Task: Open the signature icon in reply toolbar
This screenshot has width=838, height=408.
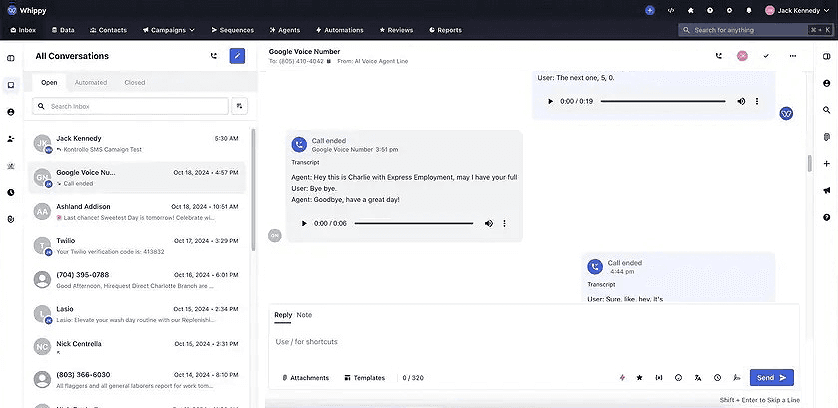Action: pyautogui.click(x=737, y=378)
